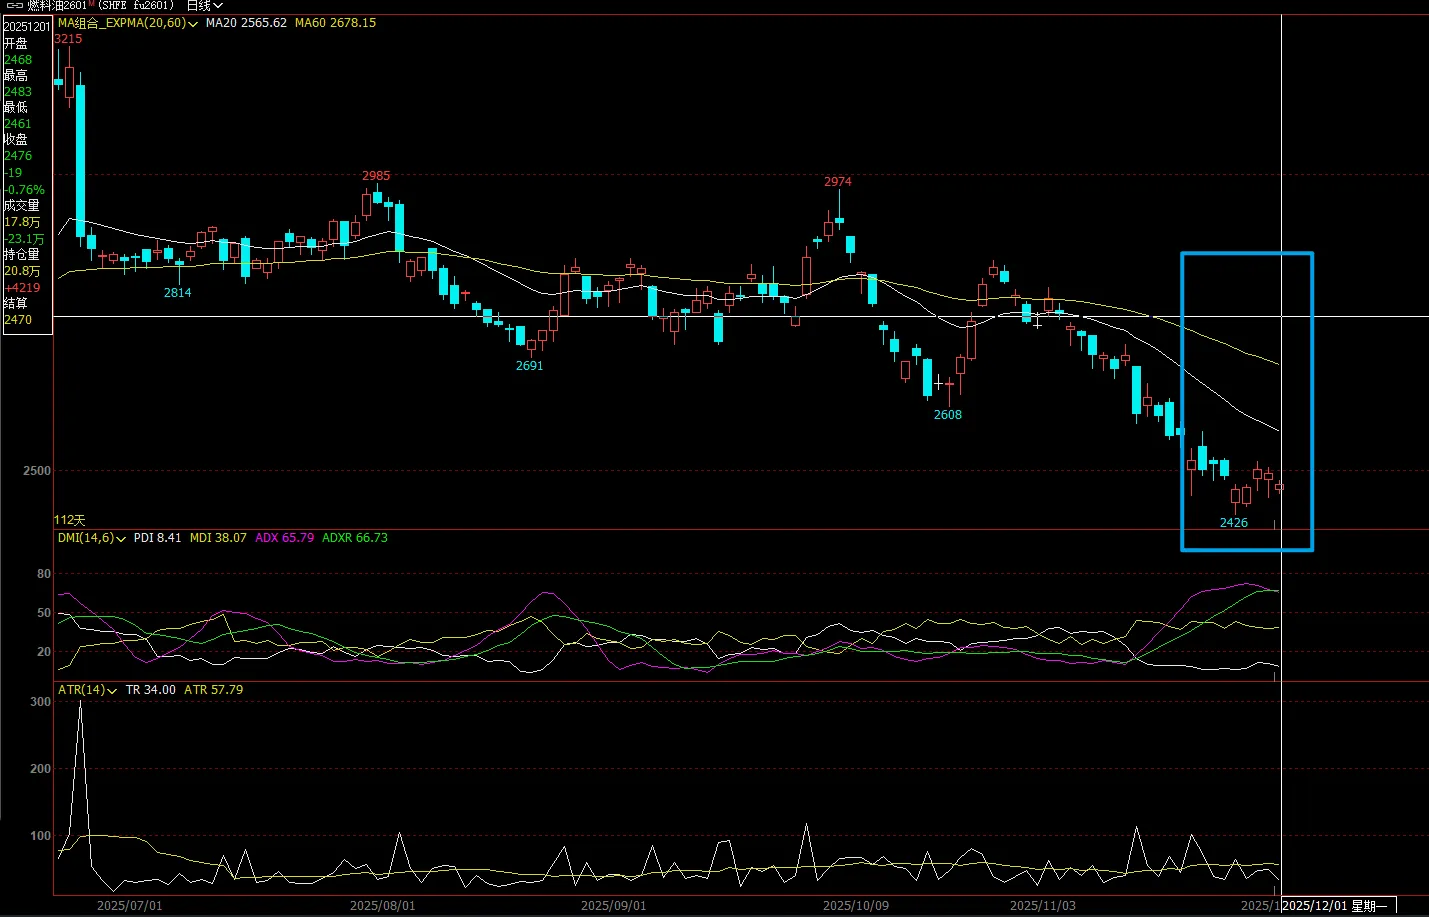Image resolution: width=1429 pixels, height=917 pixels.
Task: Click the PDI 8.41 indicator label
Action: (x=157, y=538)
